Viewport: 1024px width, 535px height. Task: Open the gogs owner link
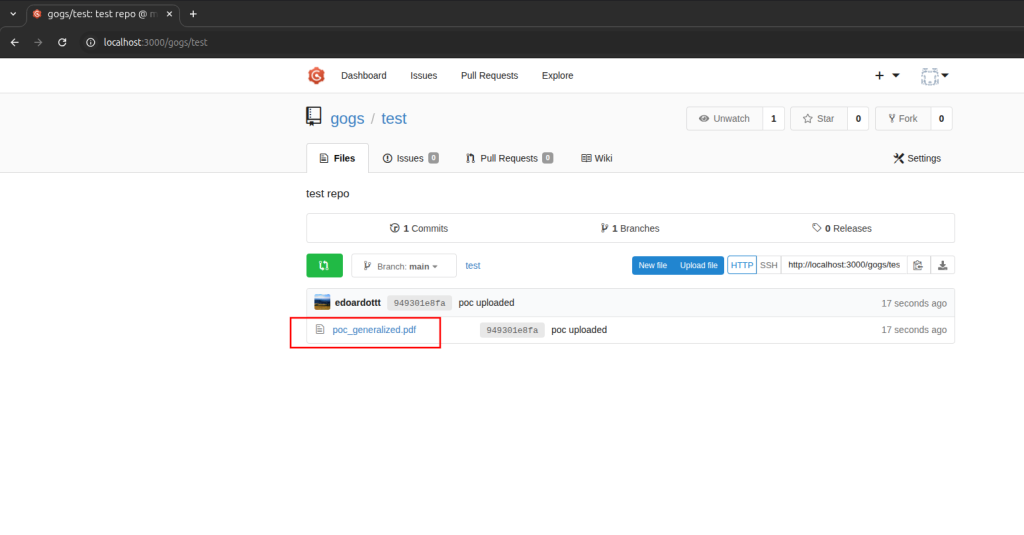coord(347,118)
